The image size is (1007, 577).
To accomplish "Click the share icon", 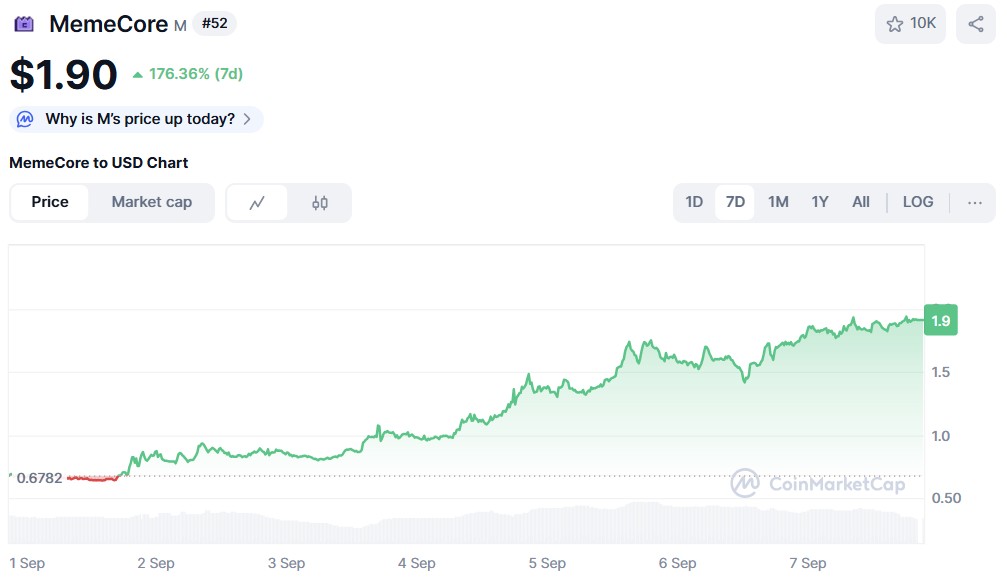I will click(975, 23).
